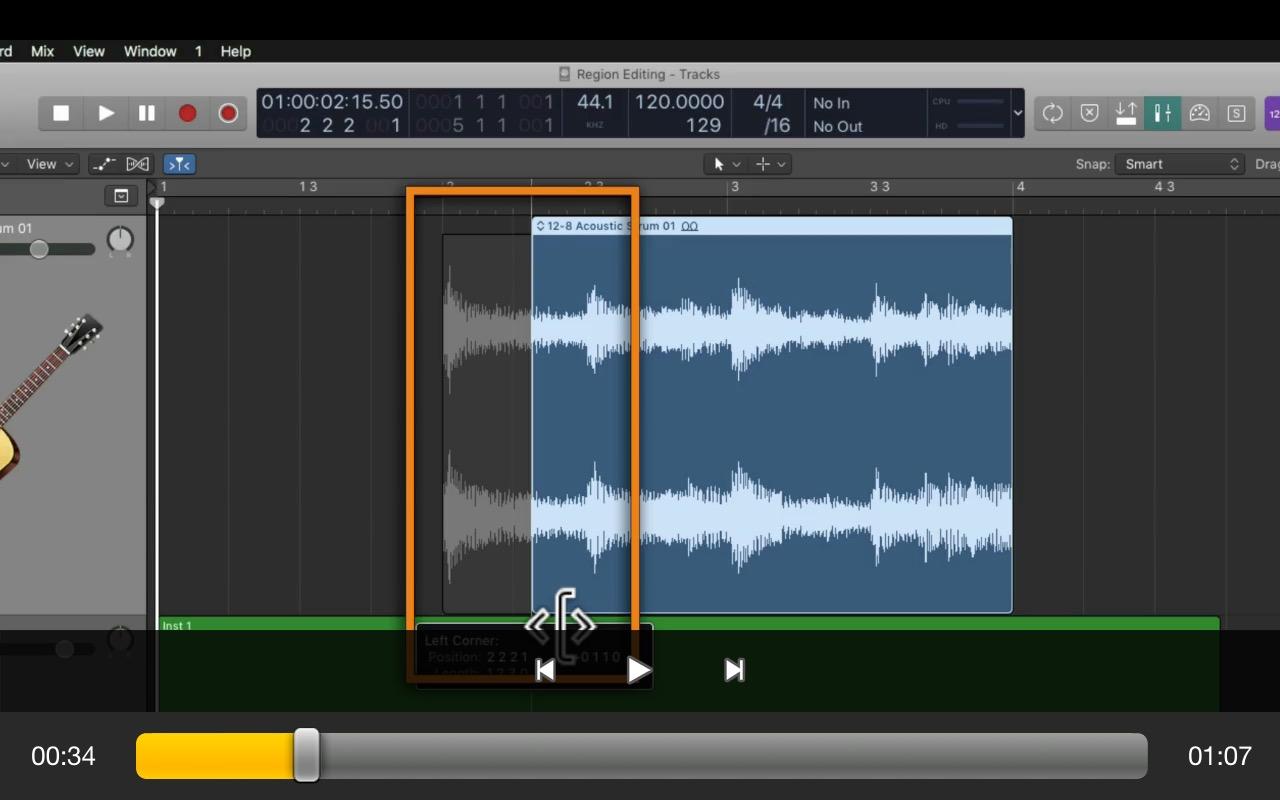The height and width of the screenshot is (800, 1280).
Task: Click the tempo value 120.0000
Action: click(x=679, y=102)
